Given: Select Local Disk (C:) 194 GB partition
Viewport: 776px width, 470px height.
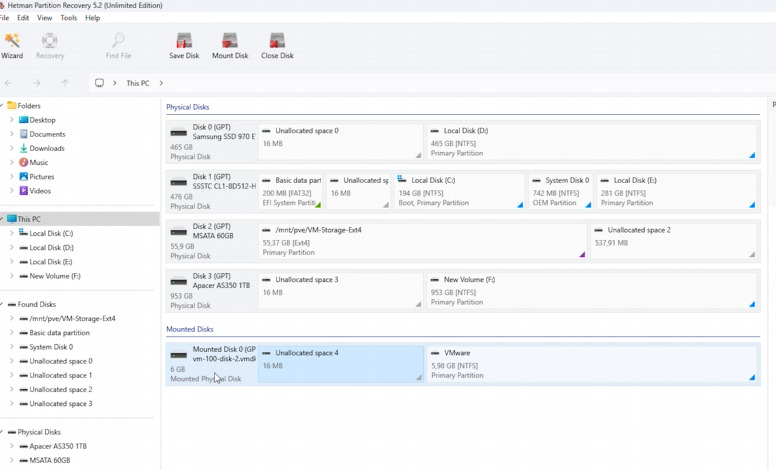Looking at the screenshot, I should point(459,191).
